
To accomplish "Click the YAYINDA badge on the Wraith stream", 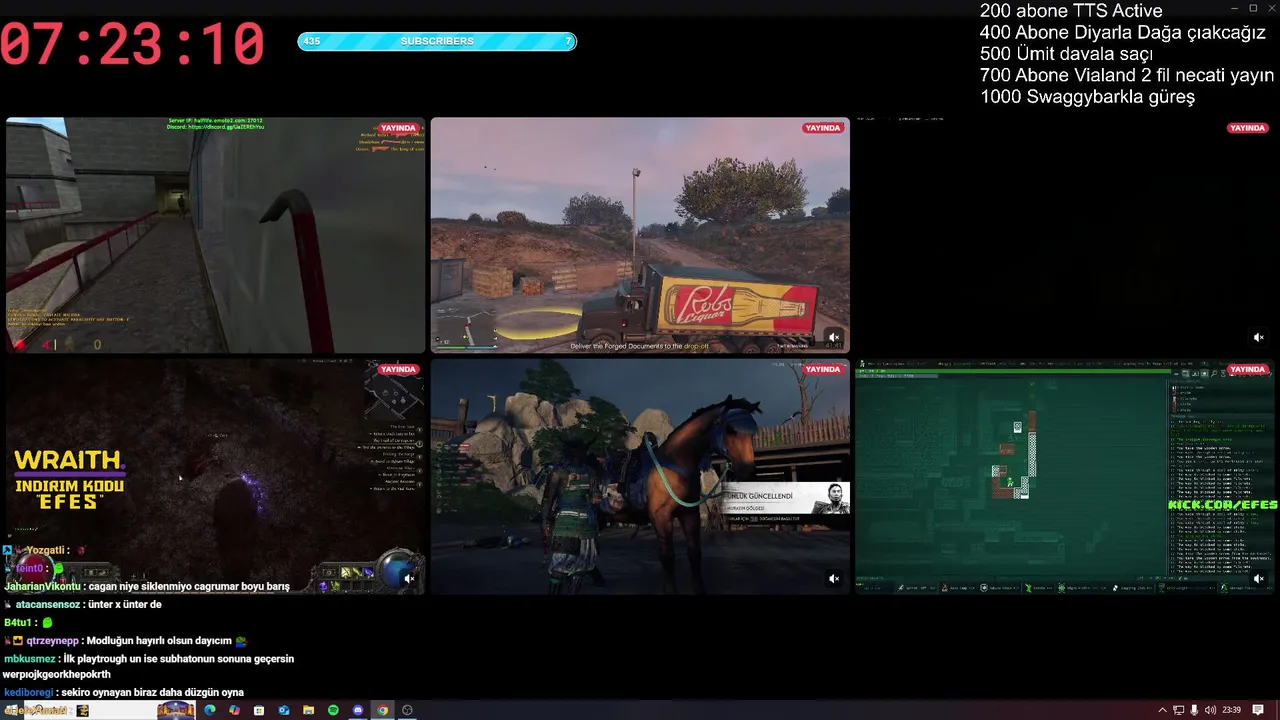I will click(398, 369).
